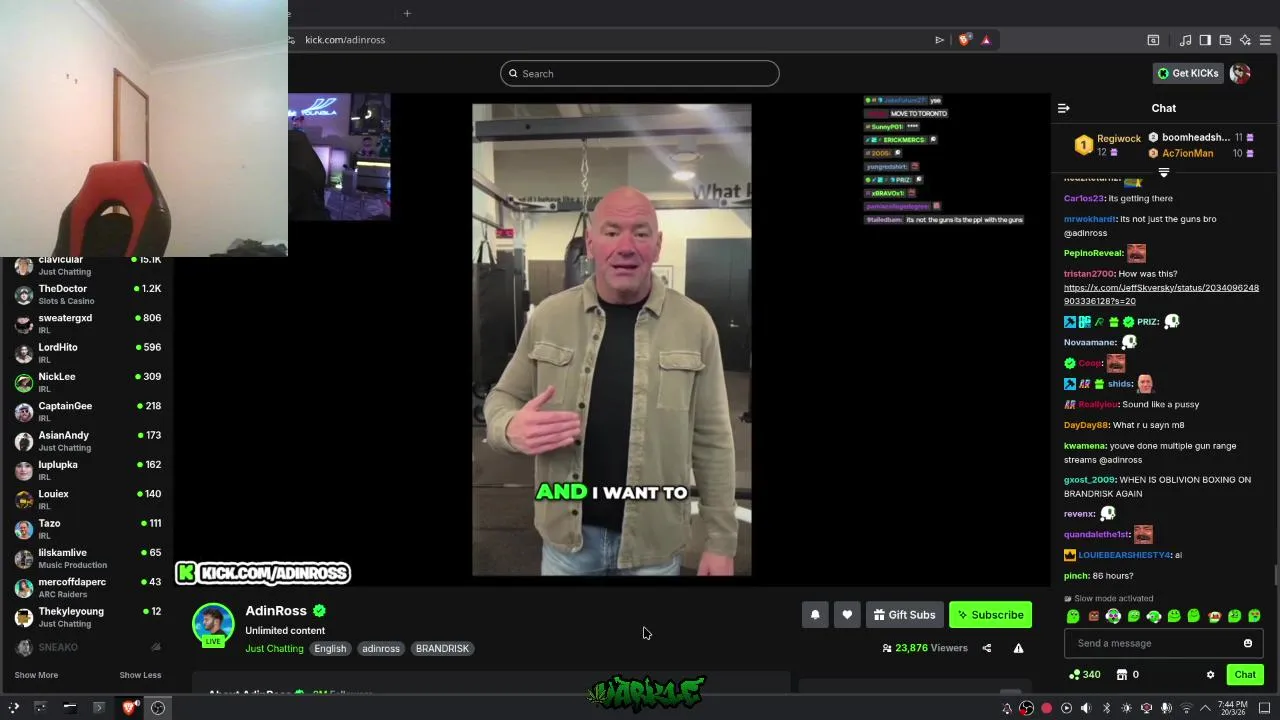The image size is (1280, 720).
Task: Open the Brave Shields icon in address bar
Action: coord(964,40)
